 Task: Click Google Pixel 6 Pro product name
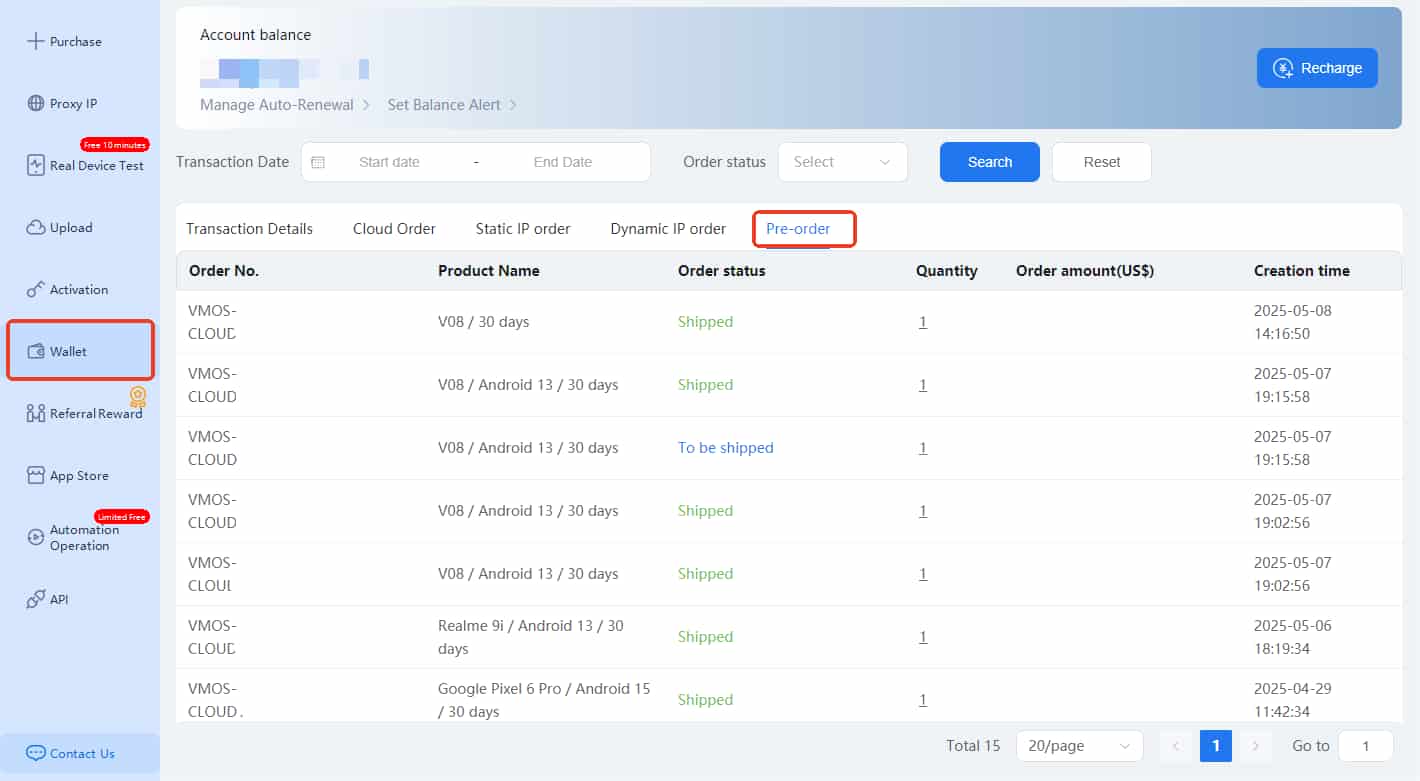pos(544,700)
